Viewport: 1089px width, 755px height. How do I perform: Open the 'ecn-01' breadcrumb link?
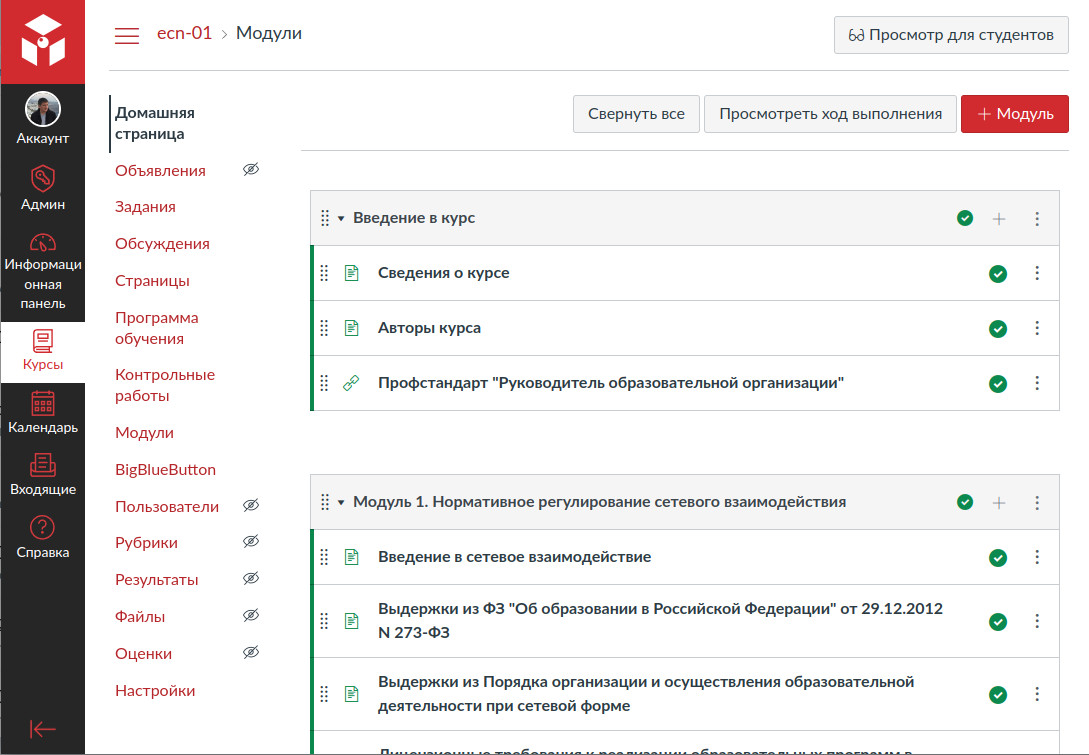(x=184, y=34)
